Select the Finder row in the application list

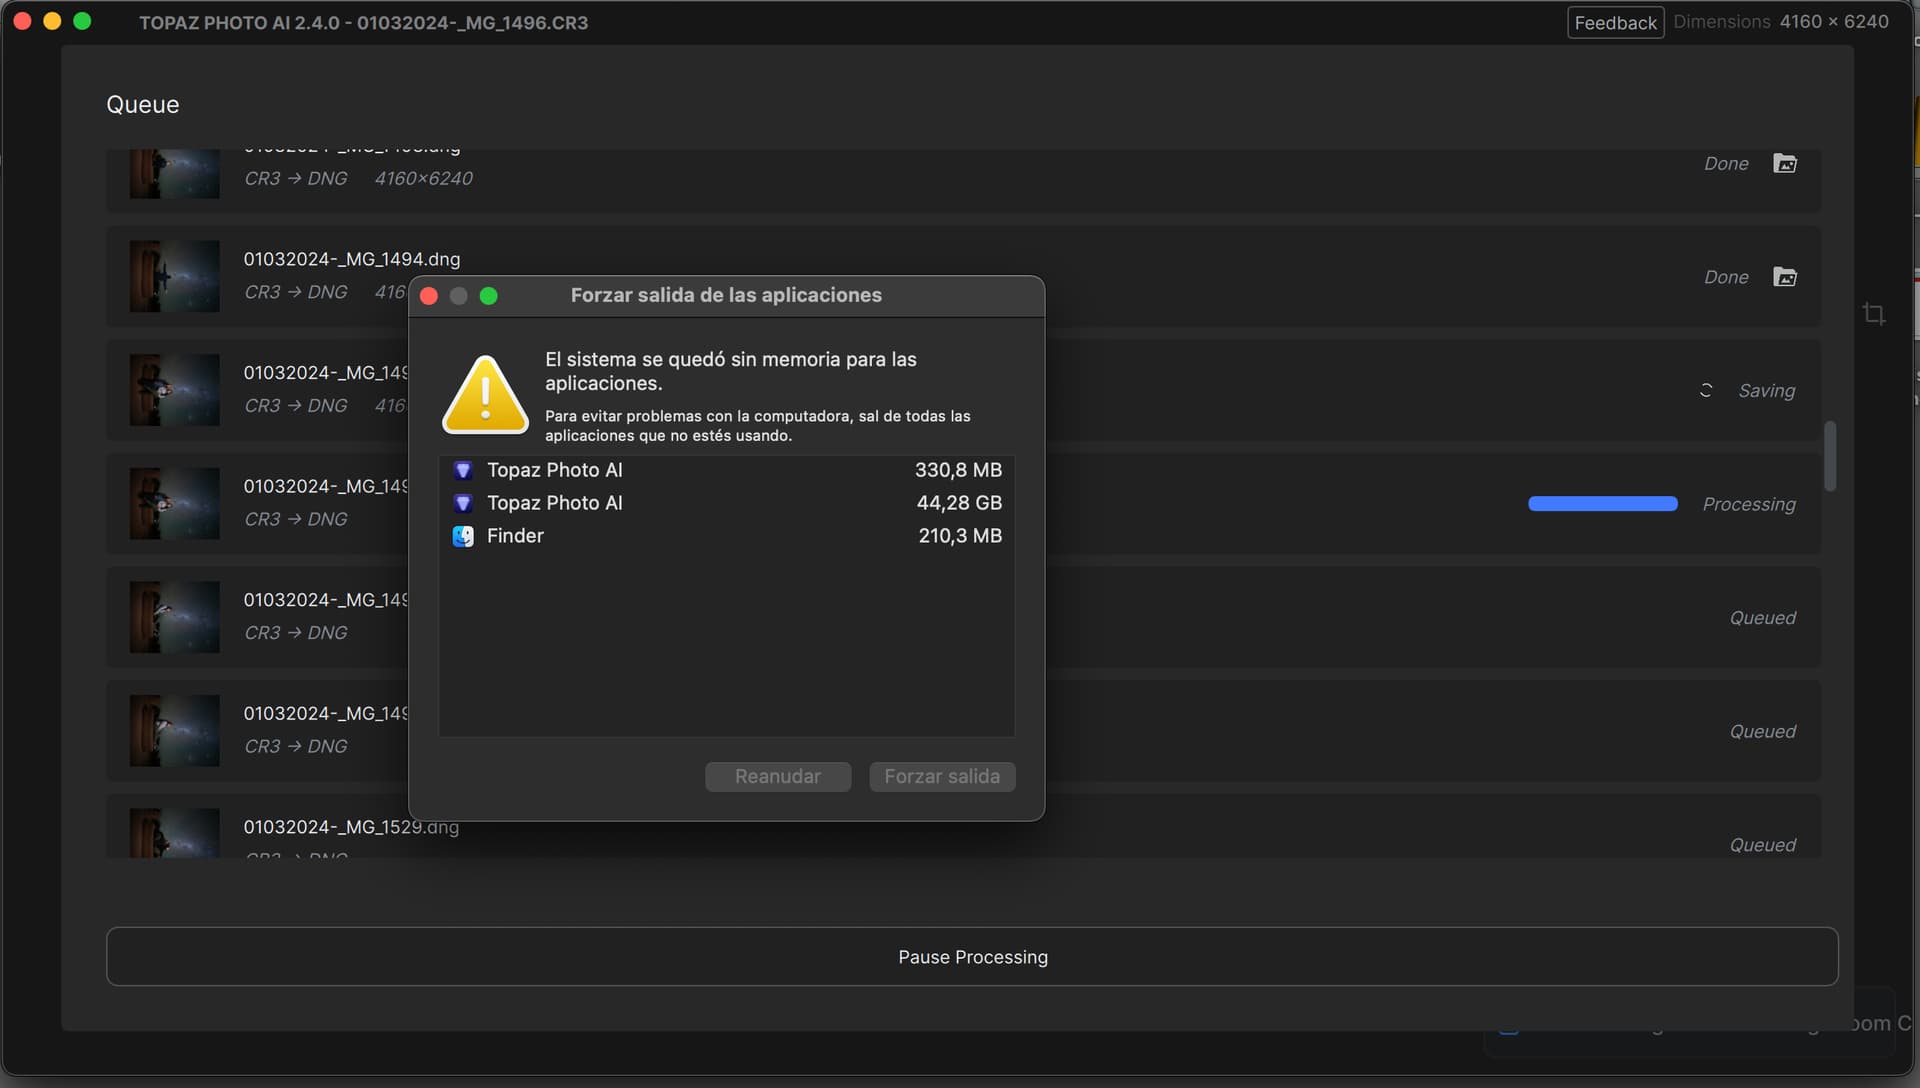click(726, 536)
